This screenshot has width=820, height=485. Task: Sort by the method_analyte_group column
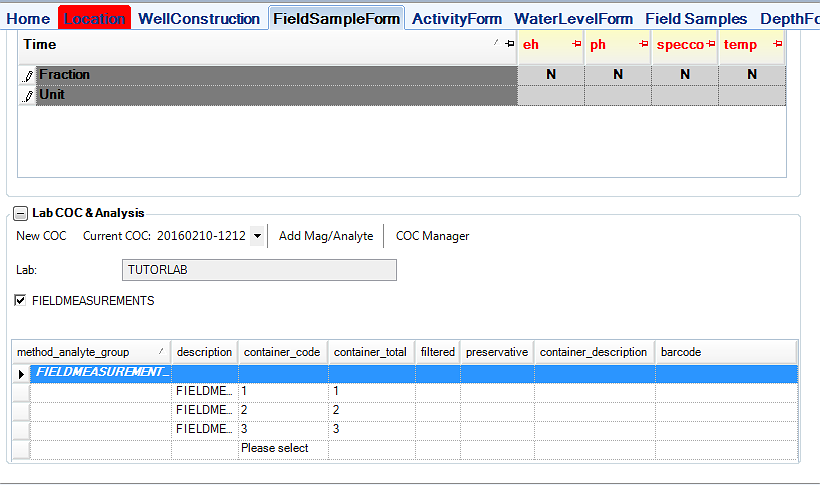tap(90, 352)
